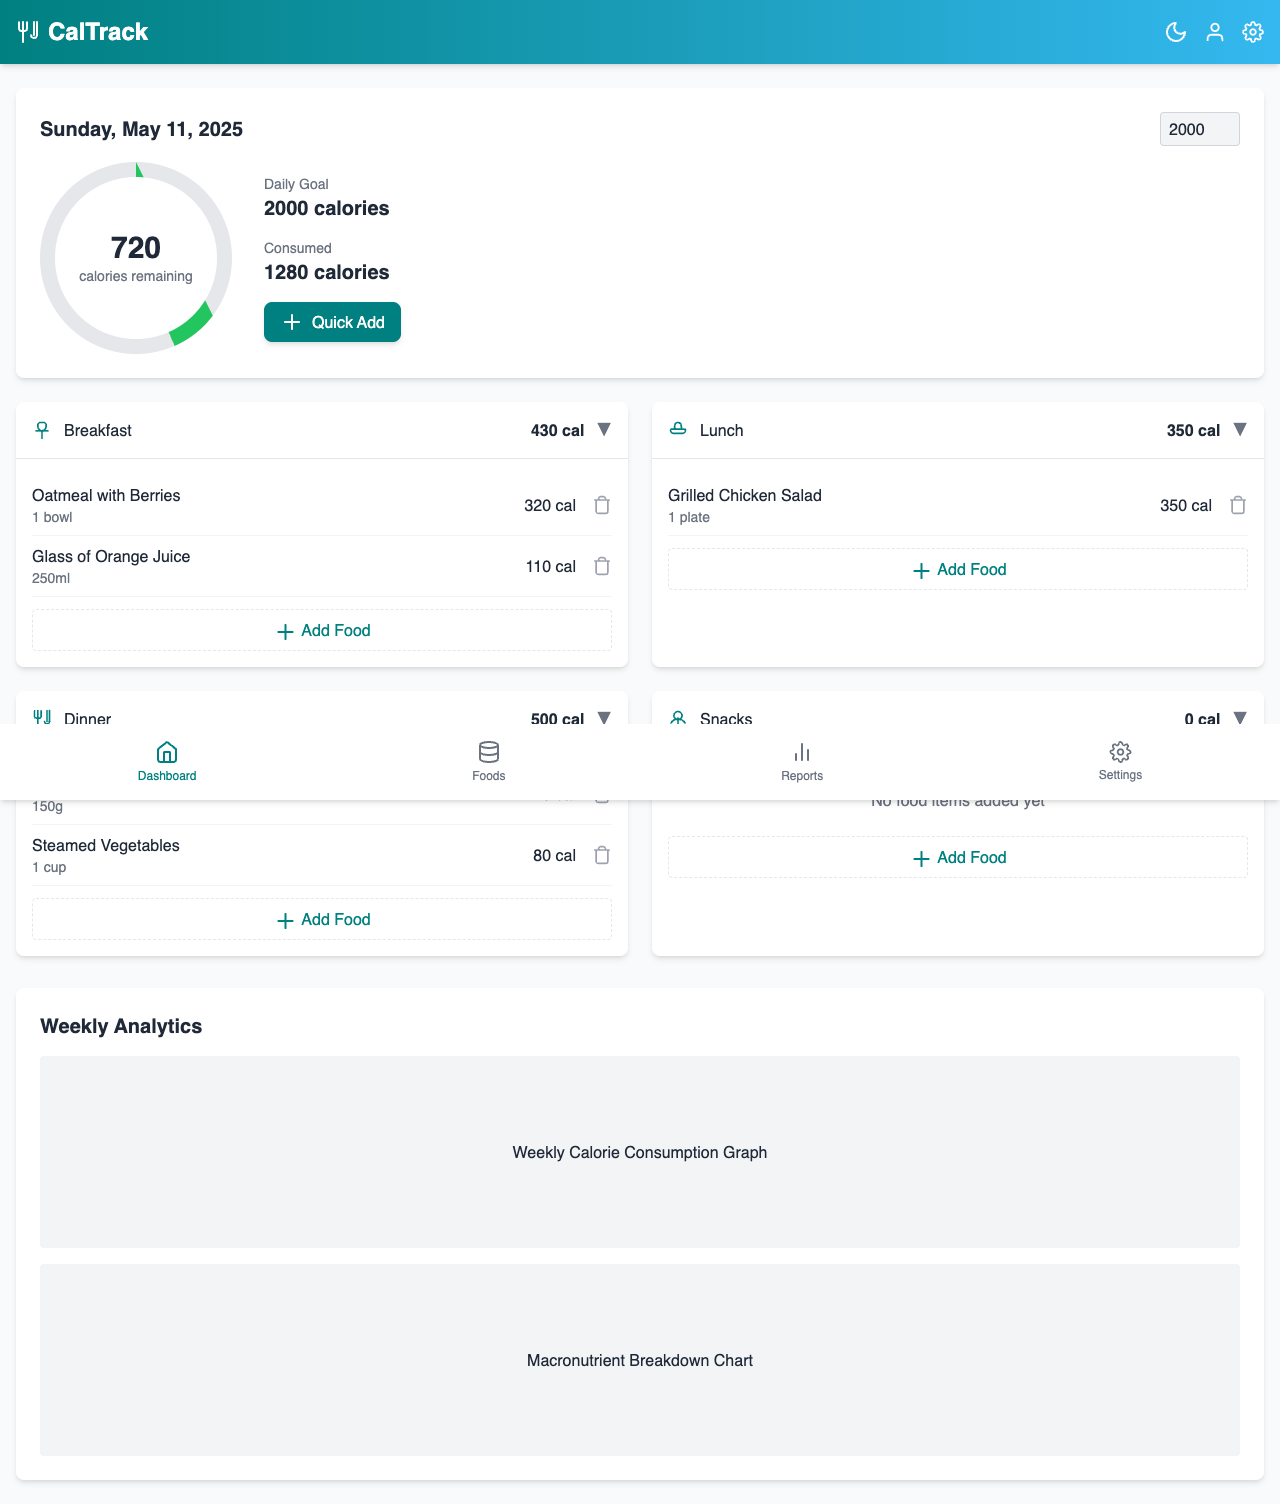Collapse the Dinner meal section

[604, 717]
